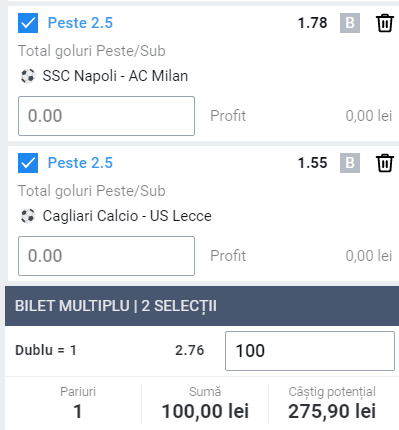399x430 pixels.
Task: Click the SSC Napoli - AC Milan match name
Action: (x=115, y=76)
